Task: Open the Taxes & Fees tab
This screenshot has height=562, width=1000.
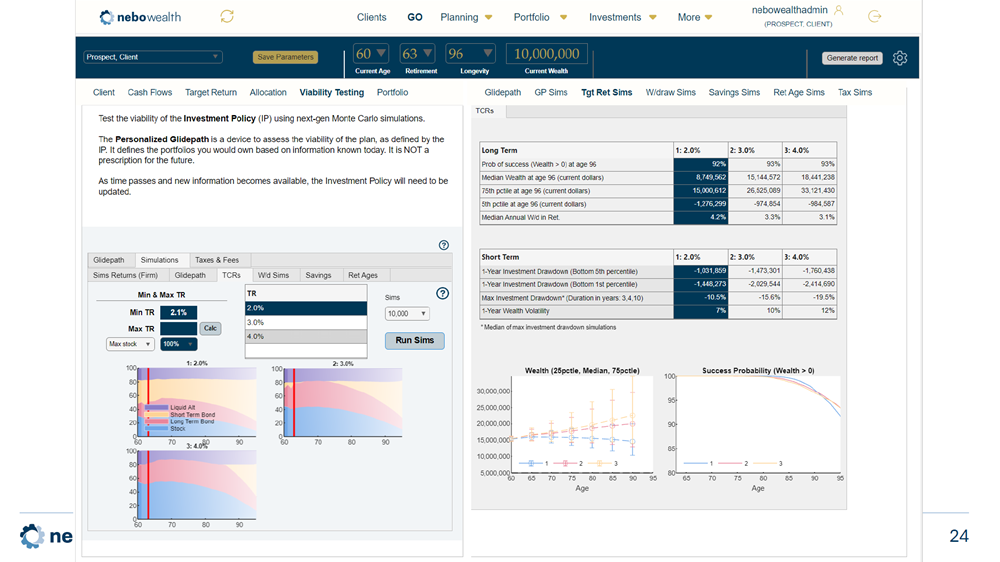Action: [x=218, y=260]
